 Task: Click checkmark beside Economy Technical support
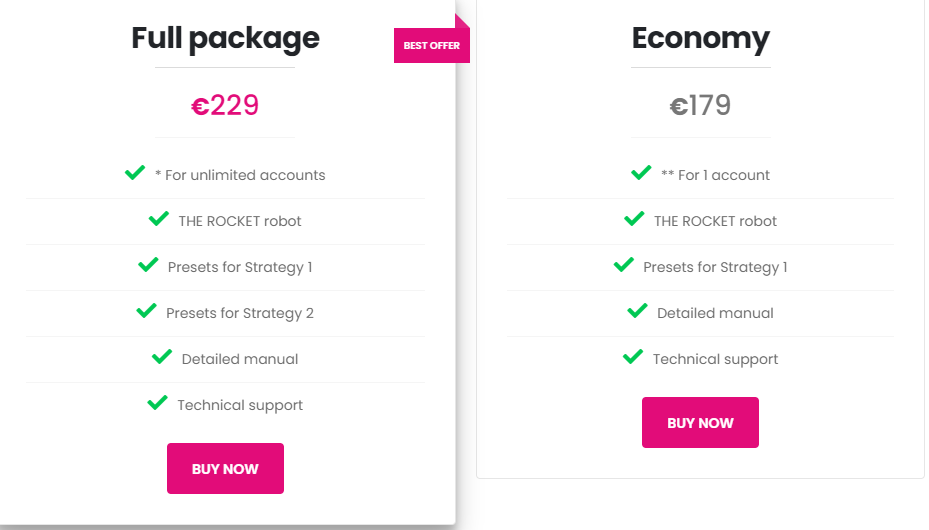click(x=632, y=357)
